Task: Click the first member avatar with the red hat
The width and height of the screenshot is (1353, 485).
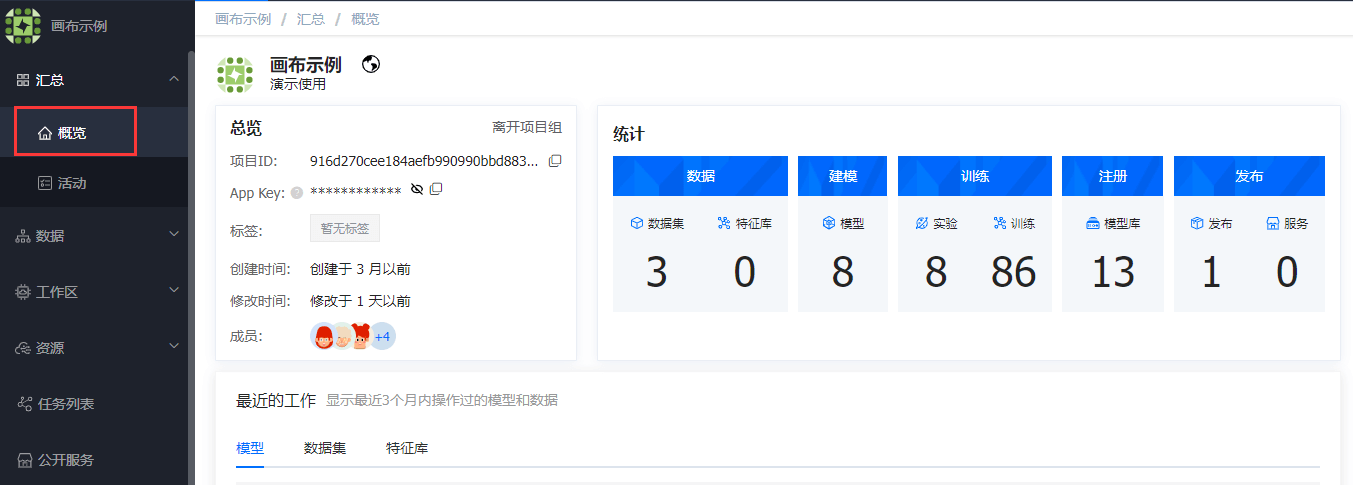Action: (324, 337)
